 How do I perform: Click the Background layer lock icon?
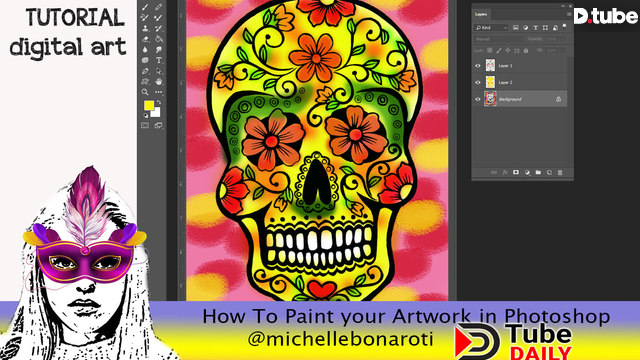tap(558, 99)
